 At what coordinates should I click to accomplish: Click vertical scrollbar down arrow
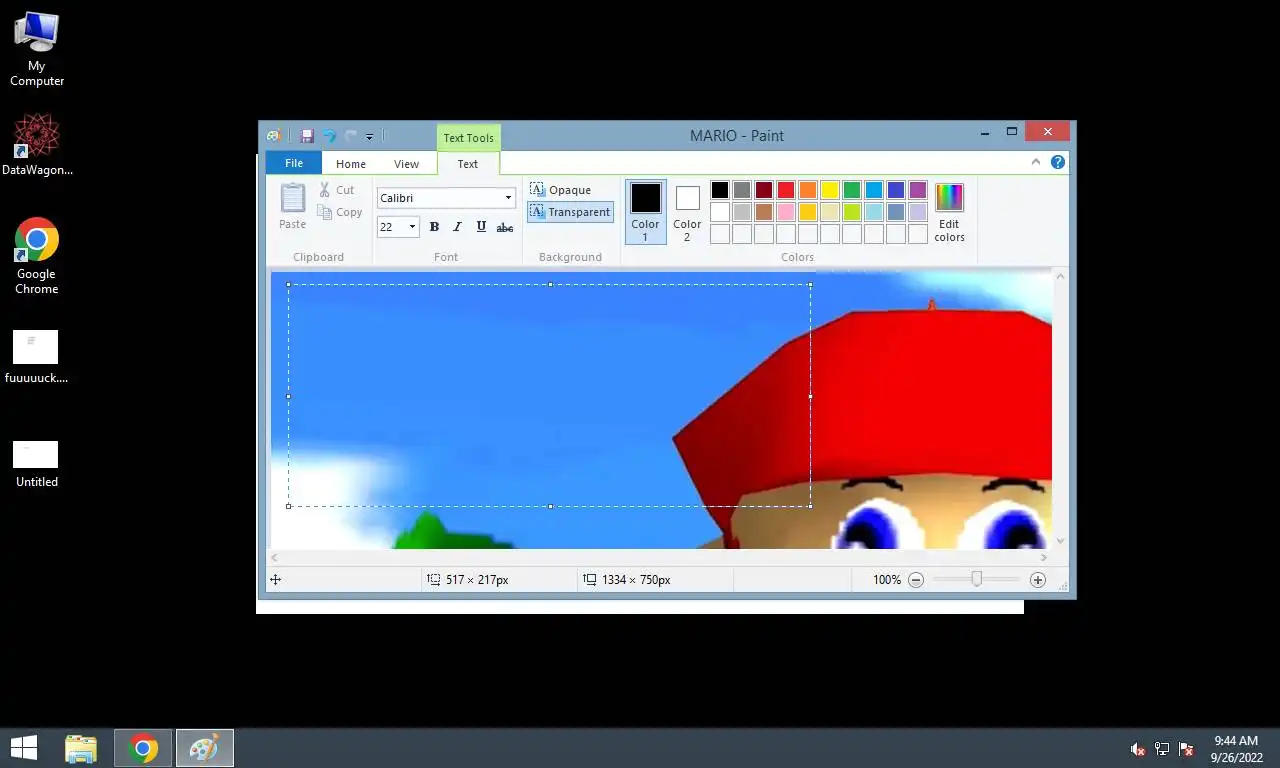[1061, 541]
